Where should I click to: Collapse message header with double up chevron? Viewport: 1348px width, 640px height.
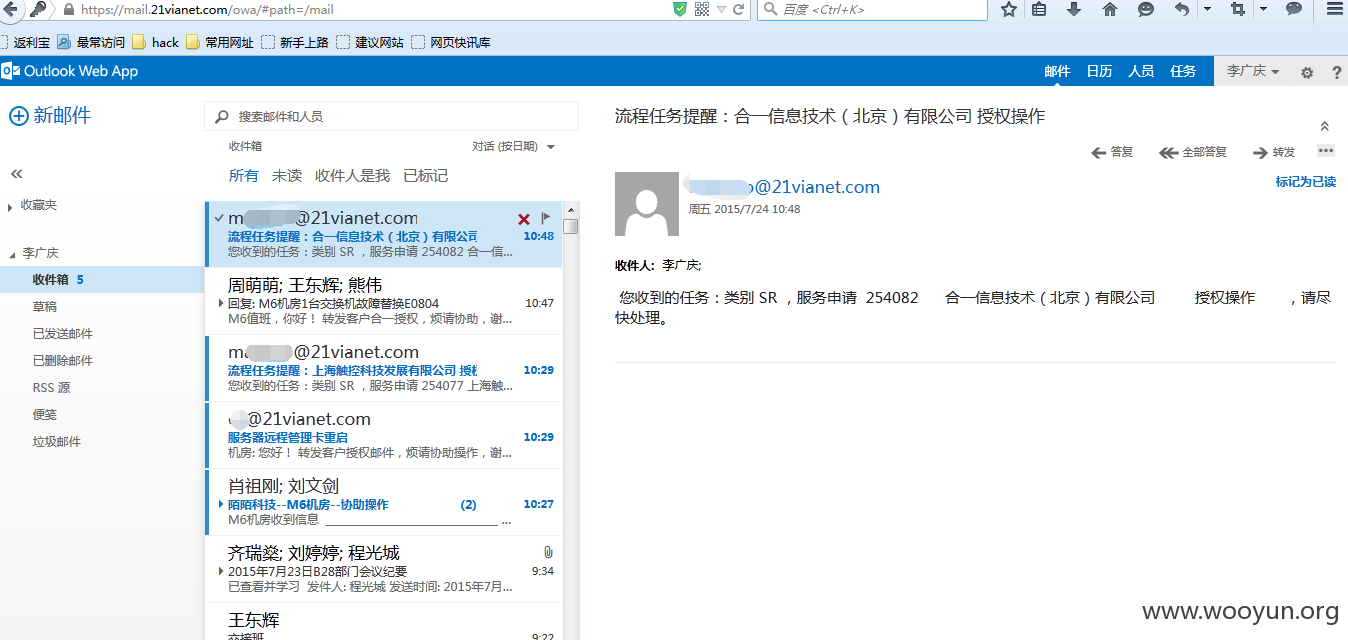1325,126
